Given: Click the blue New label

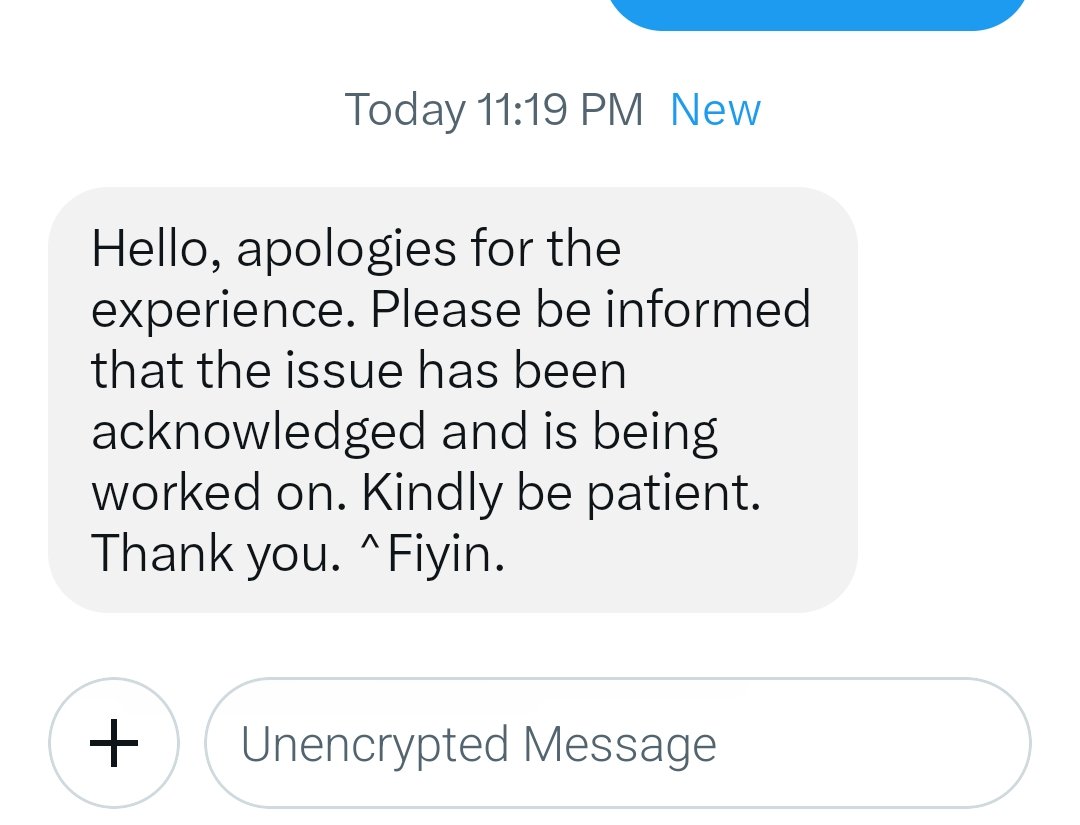Looking at the screenshot, I should coord(715,109).
